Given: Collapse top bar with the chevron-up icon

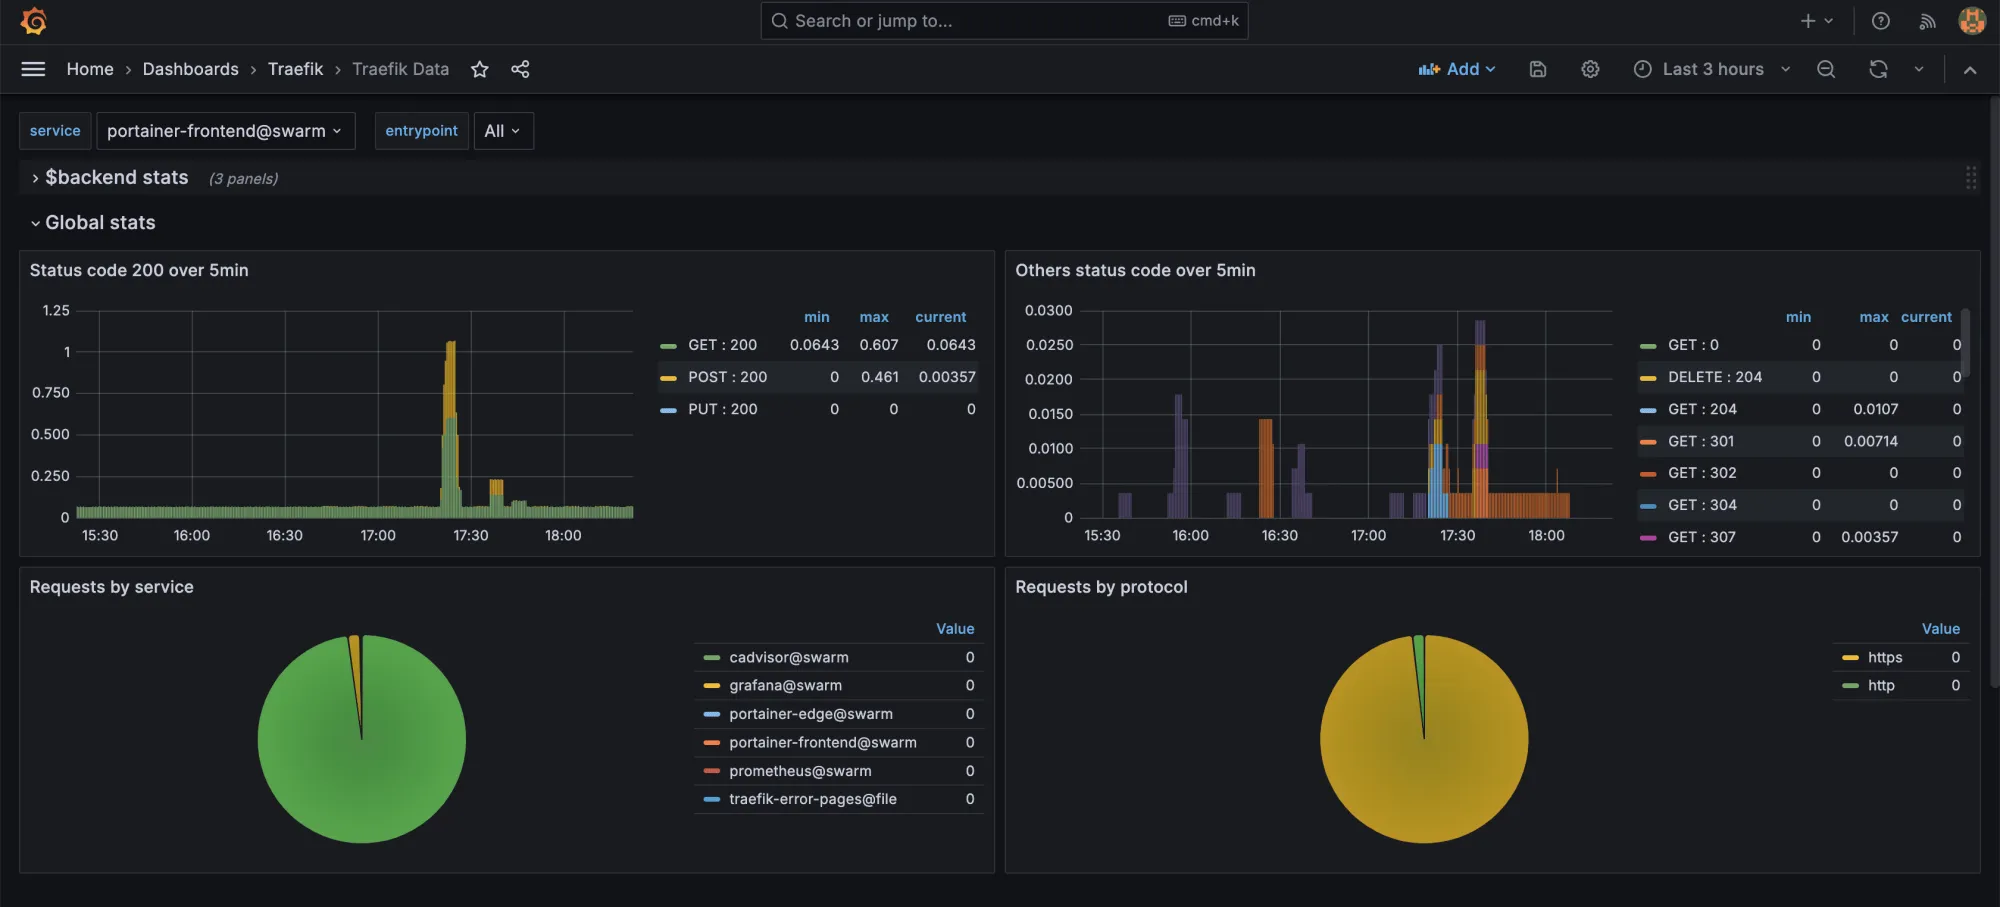Looking at the screenshot, I should (1970, 69).
